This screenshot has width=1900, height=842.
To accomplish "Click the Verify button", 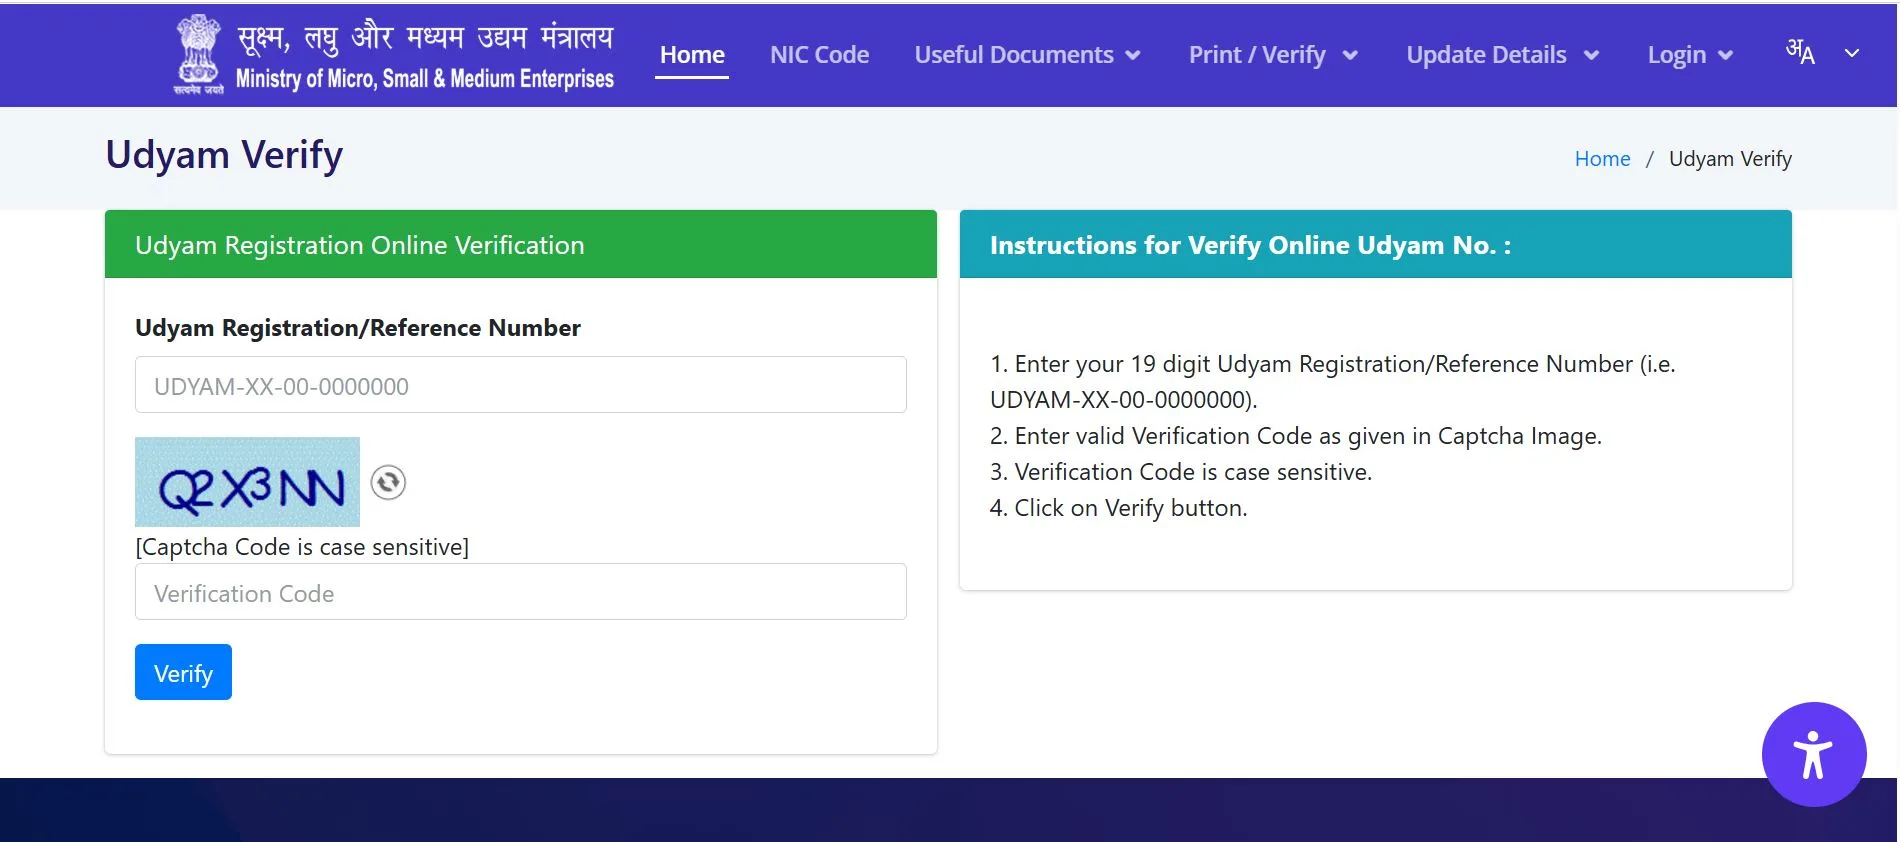I will click(x=183, y=672).
